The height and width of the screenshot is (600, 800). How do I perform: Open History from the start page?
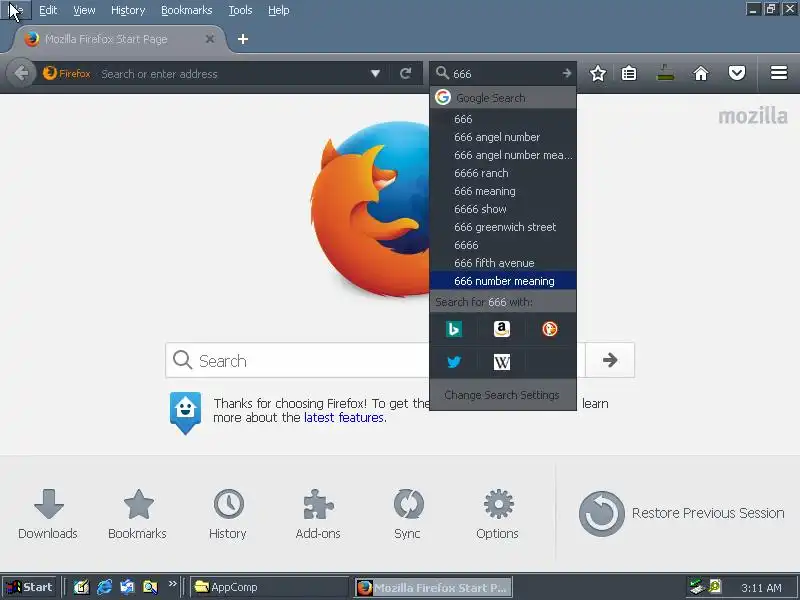(228, 514)
